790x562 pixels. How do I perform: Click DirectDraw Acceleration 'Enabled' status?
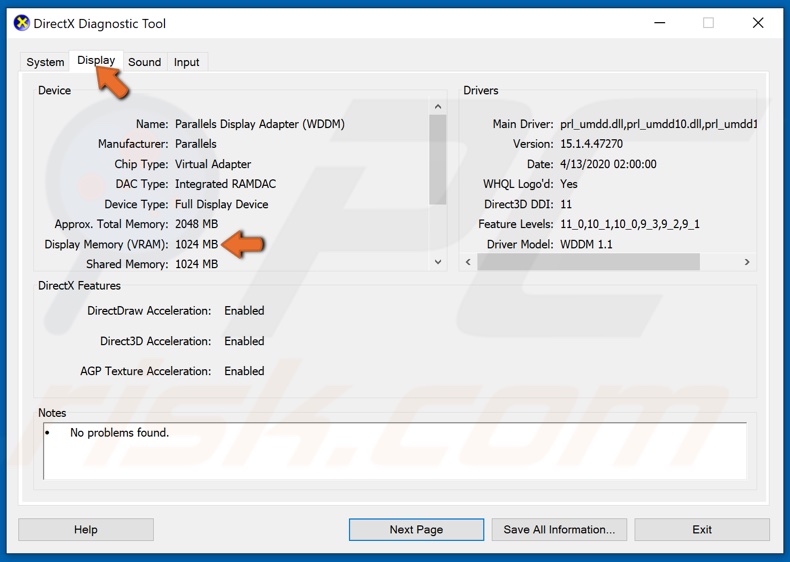click(244, 310)
